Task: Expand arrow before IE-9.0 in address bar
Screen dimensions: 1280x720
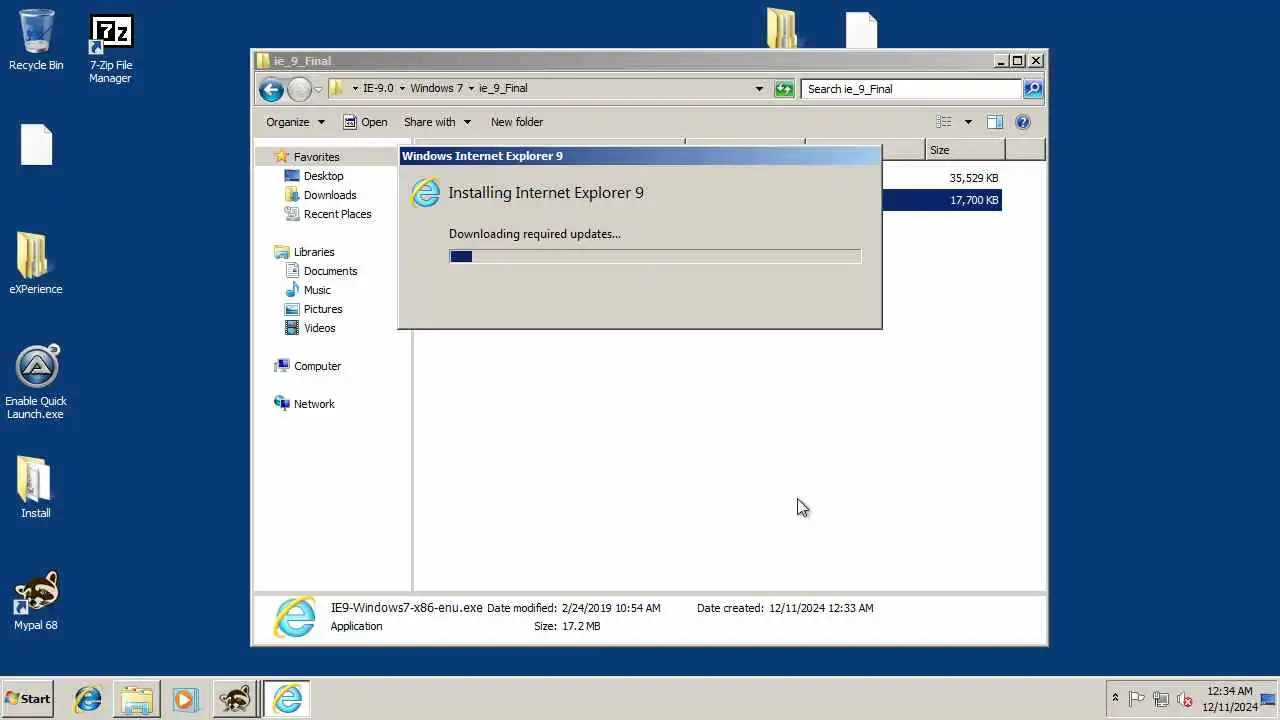Action: pos(355,89)
